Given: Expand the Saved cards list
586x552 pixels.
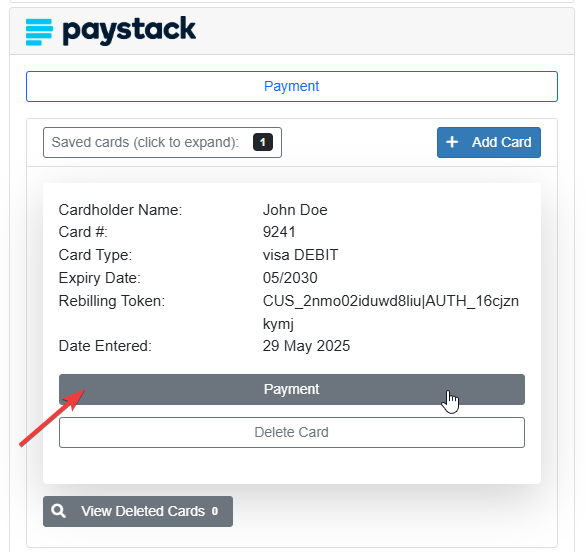Looking at the screenshot, I should pos(162,142).
